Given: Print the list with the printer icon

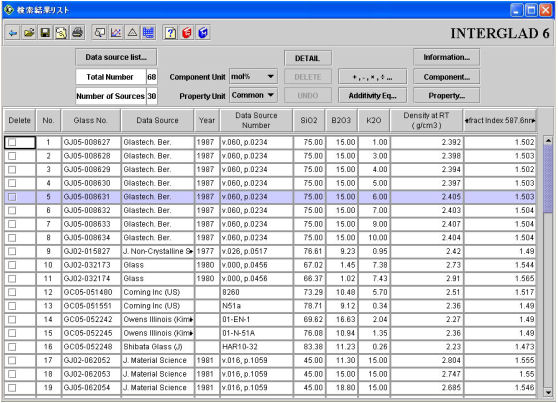Looking at the screenshot, I should click(78, 33).
